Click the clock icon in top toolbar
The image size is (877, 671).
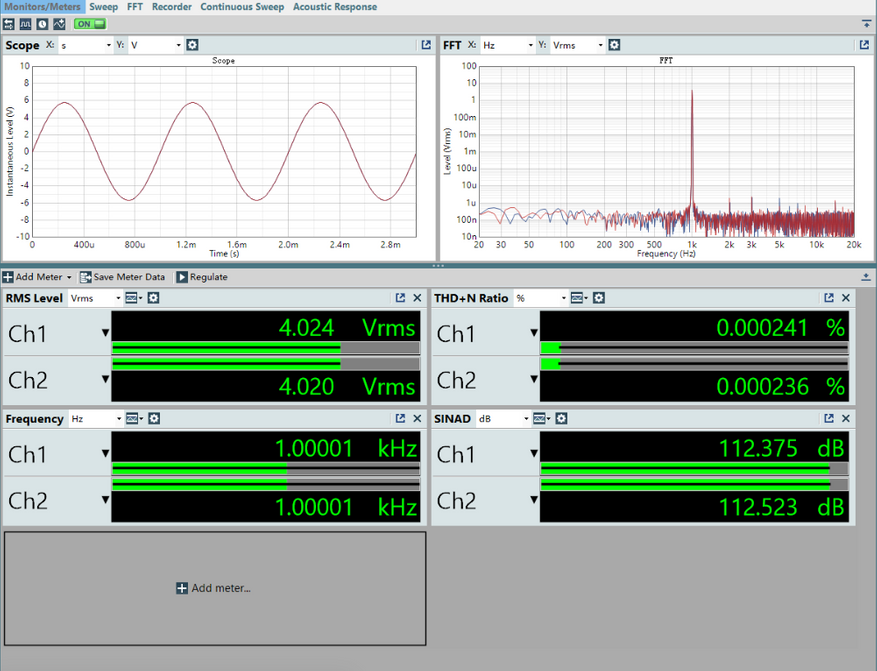[x=42, y=24]
